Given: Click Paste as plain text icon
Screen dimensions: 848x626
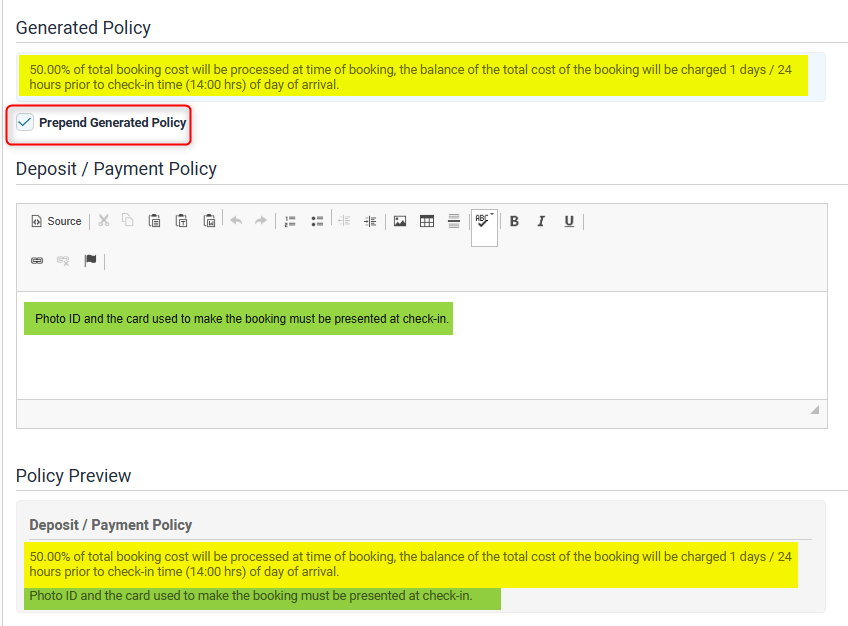Looking at the screenshot, I should click(182, 221).
